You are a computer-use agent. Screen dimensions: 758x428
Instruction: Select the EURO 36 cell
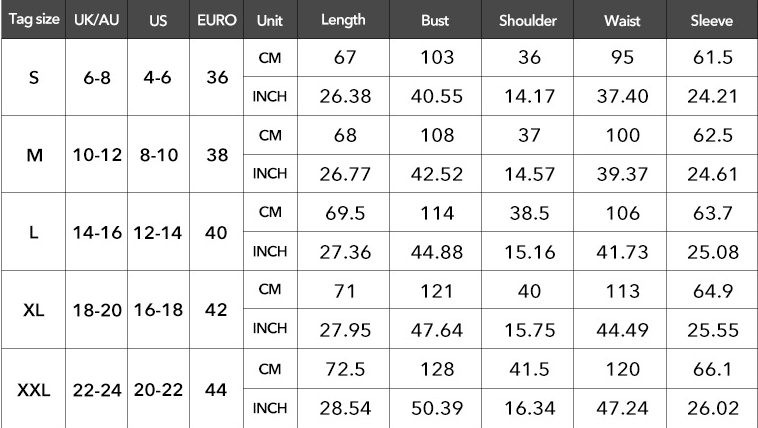point(217,77)
